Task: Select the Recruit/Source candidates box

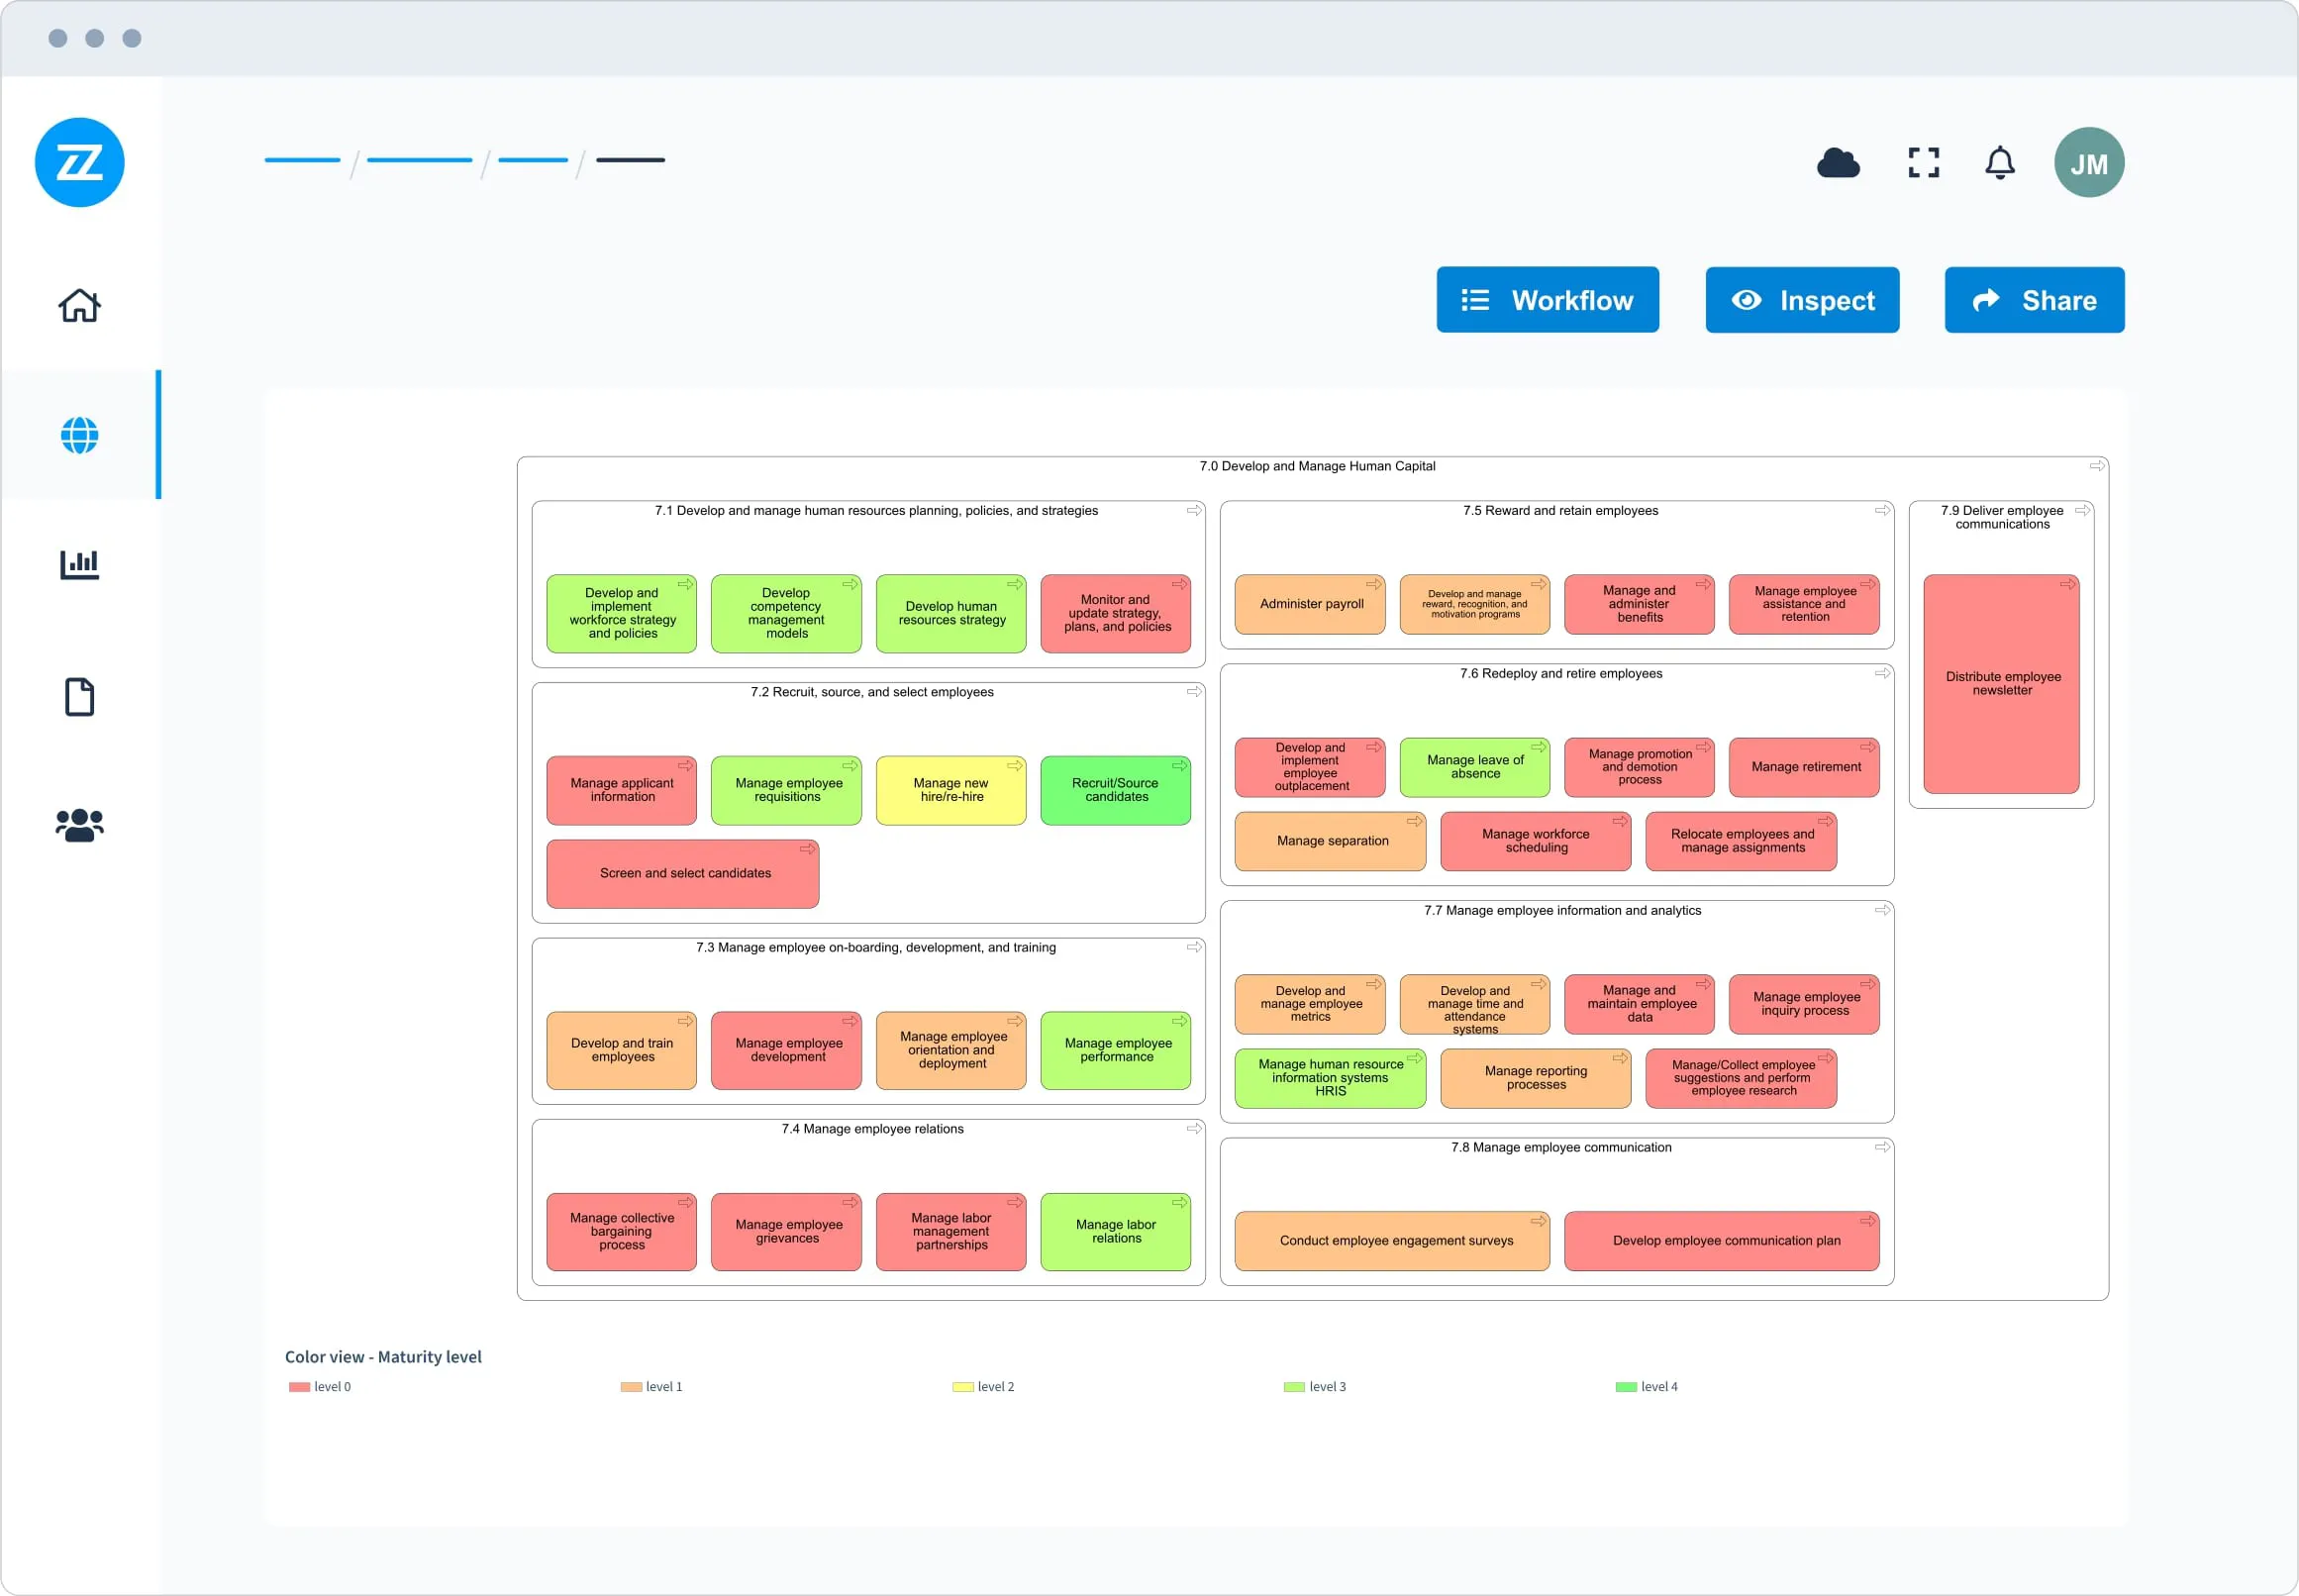Action: coord(1115,790)
